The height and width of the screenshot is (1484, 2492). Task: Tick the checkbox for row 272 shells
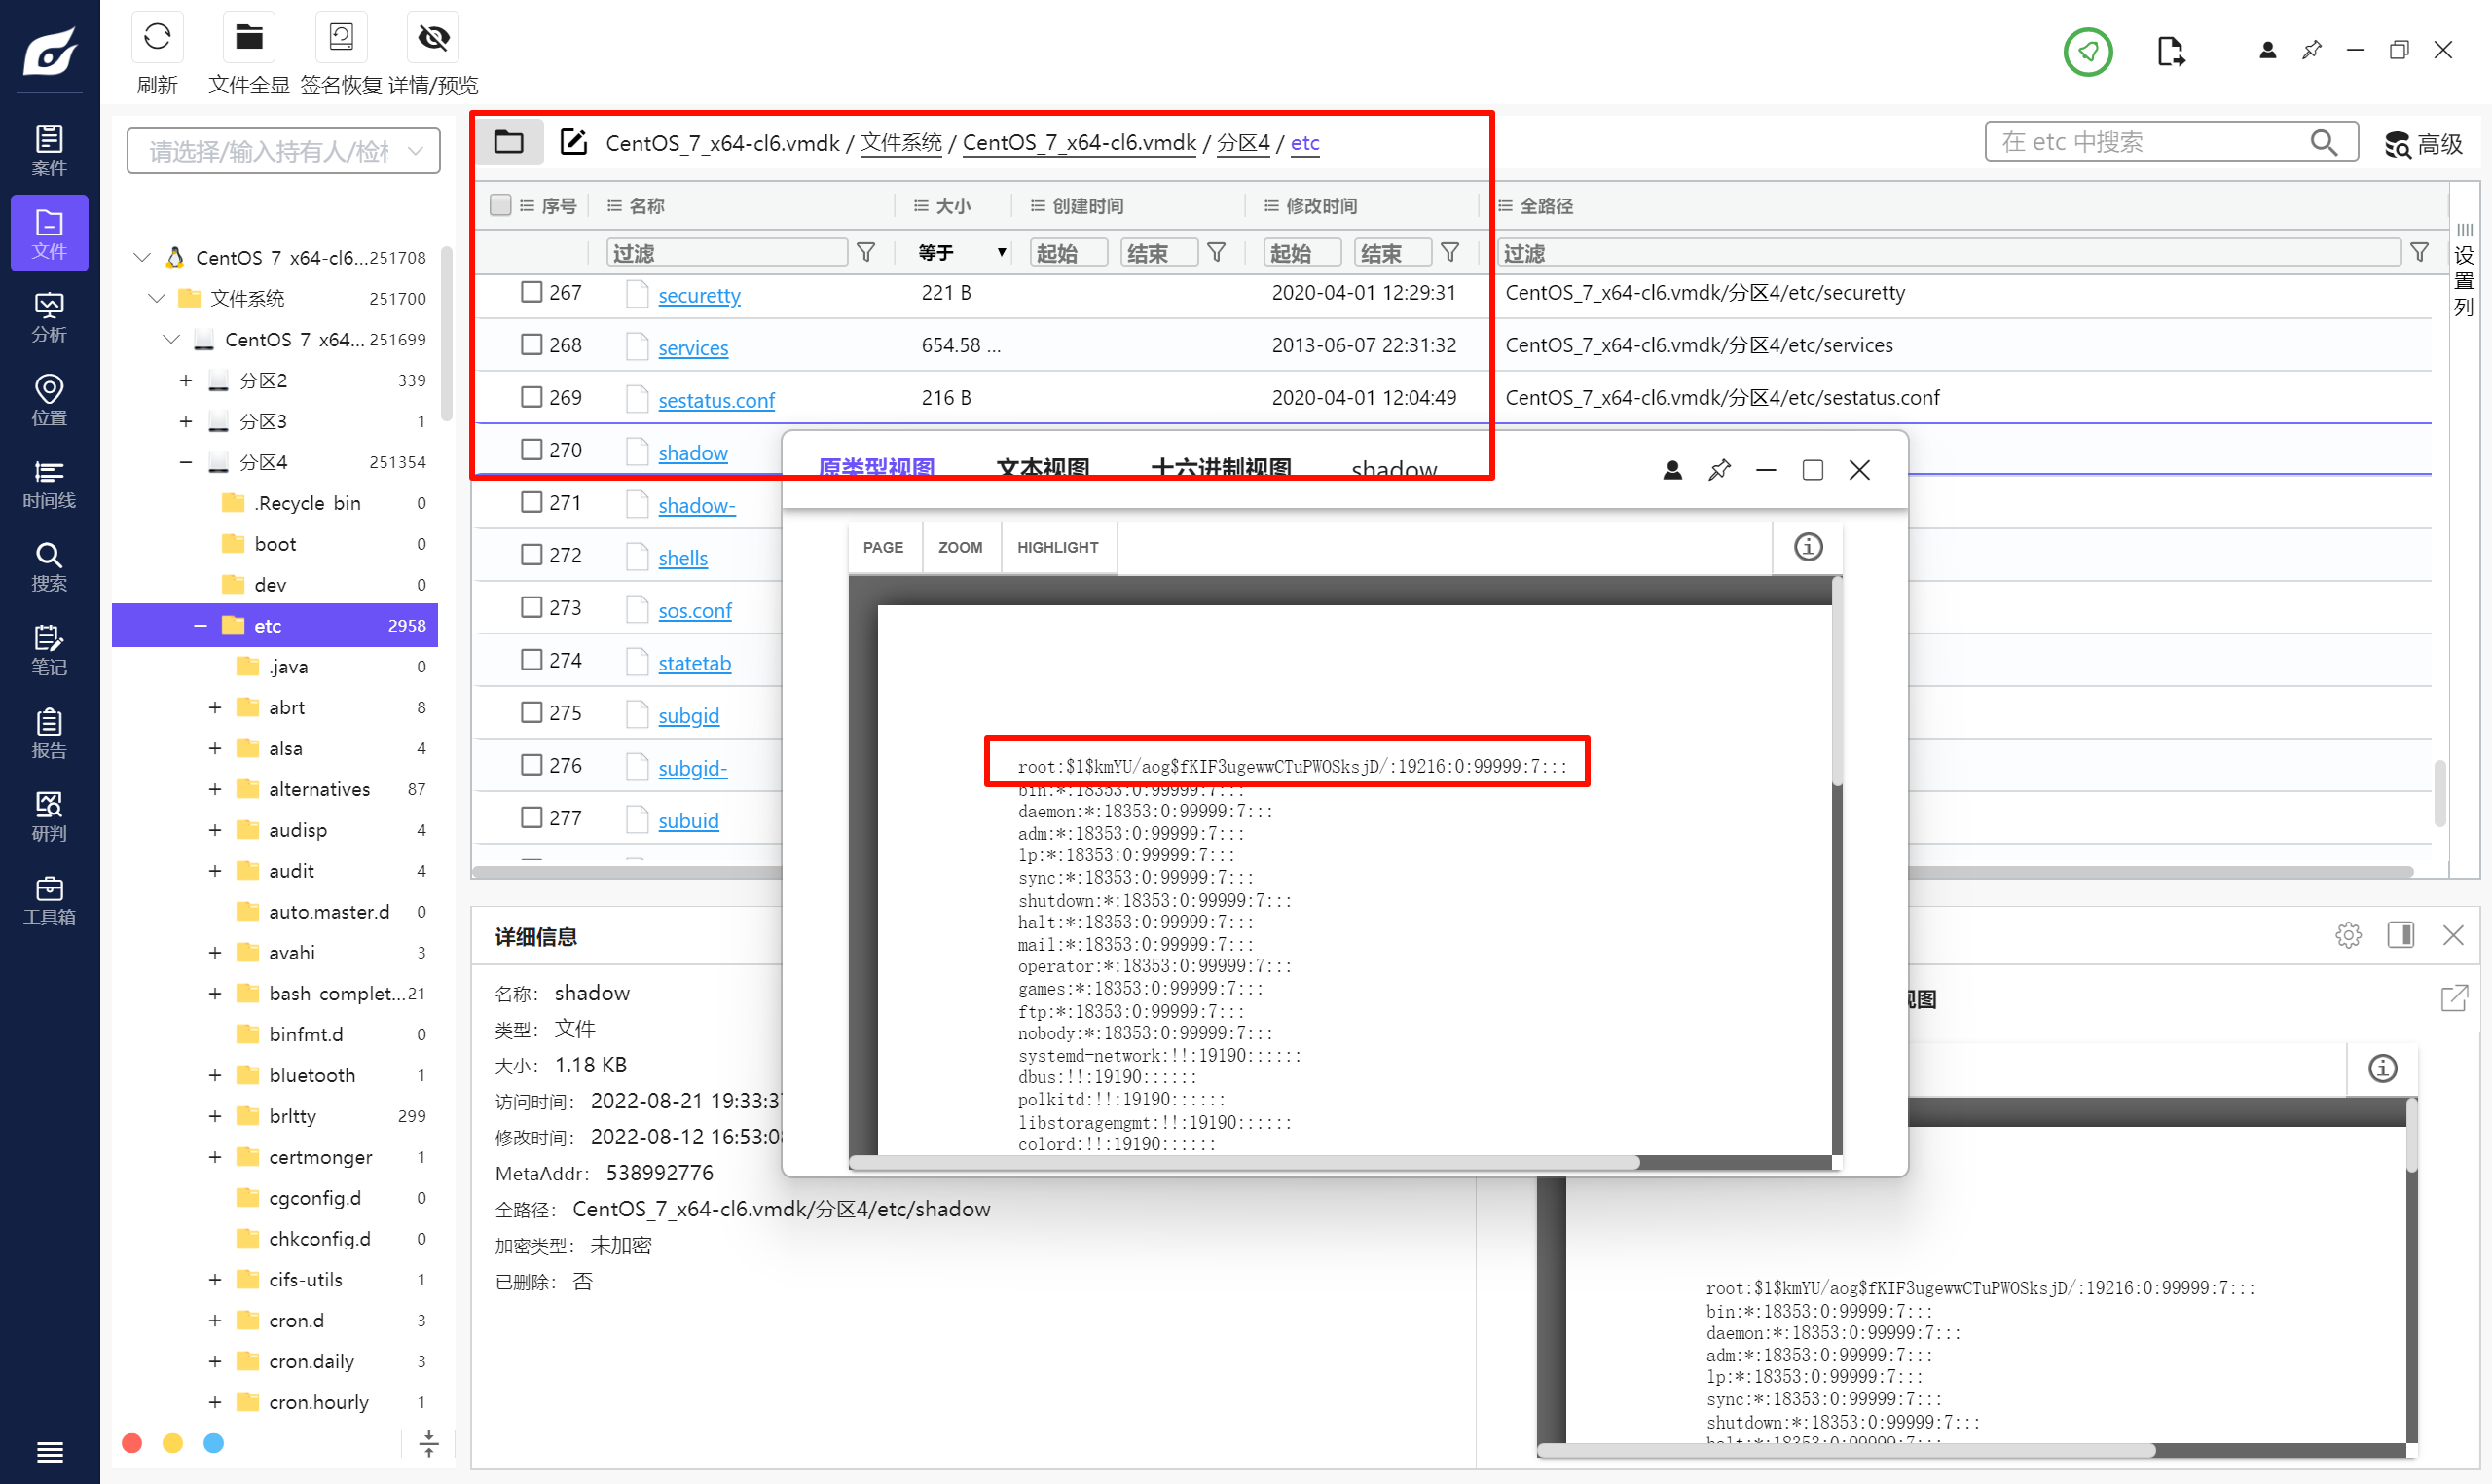coord(532,554)
